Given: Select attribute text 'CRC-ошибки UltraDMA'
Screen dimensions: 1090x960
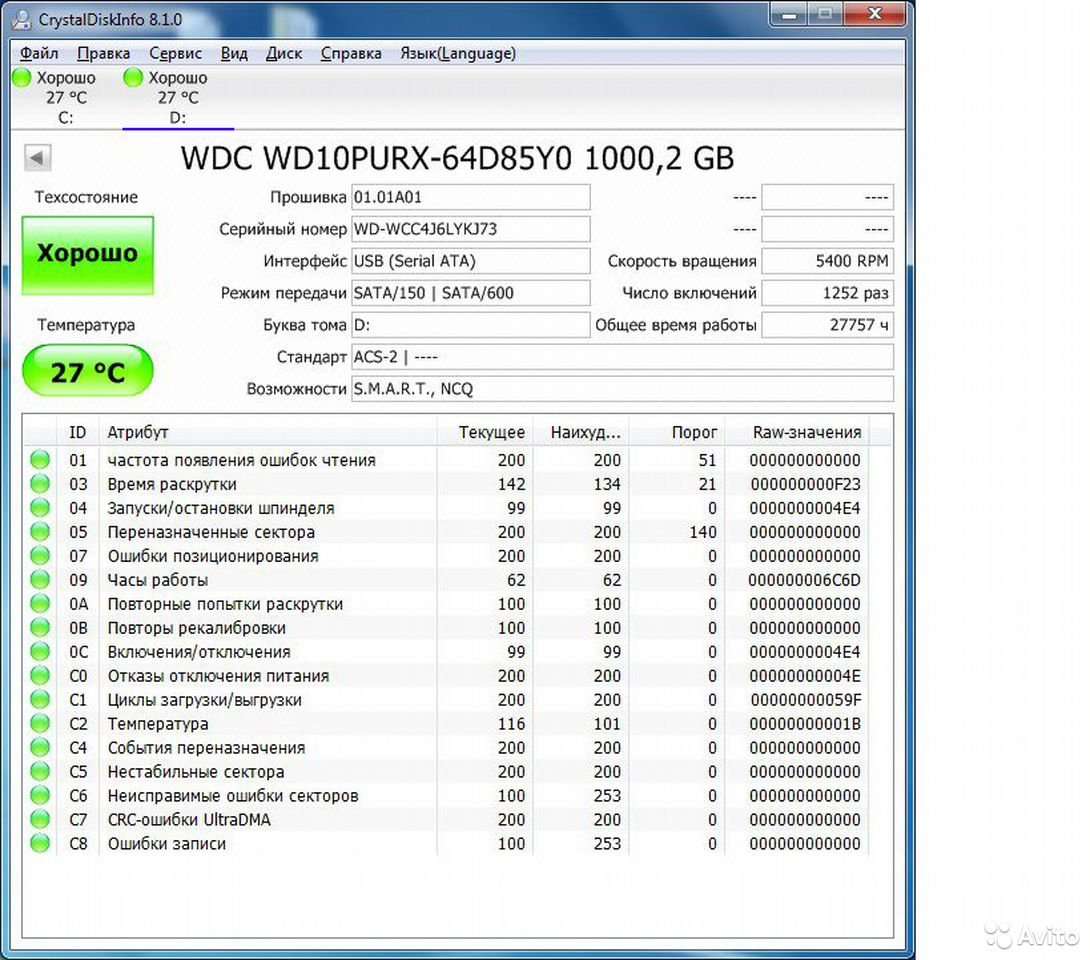Looking at the screenshot, I should point(189,820).
